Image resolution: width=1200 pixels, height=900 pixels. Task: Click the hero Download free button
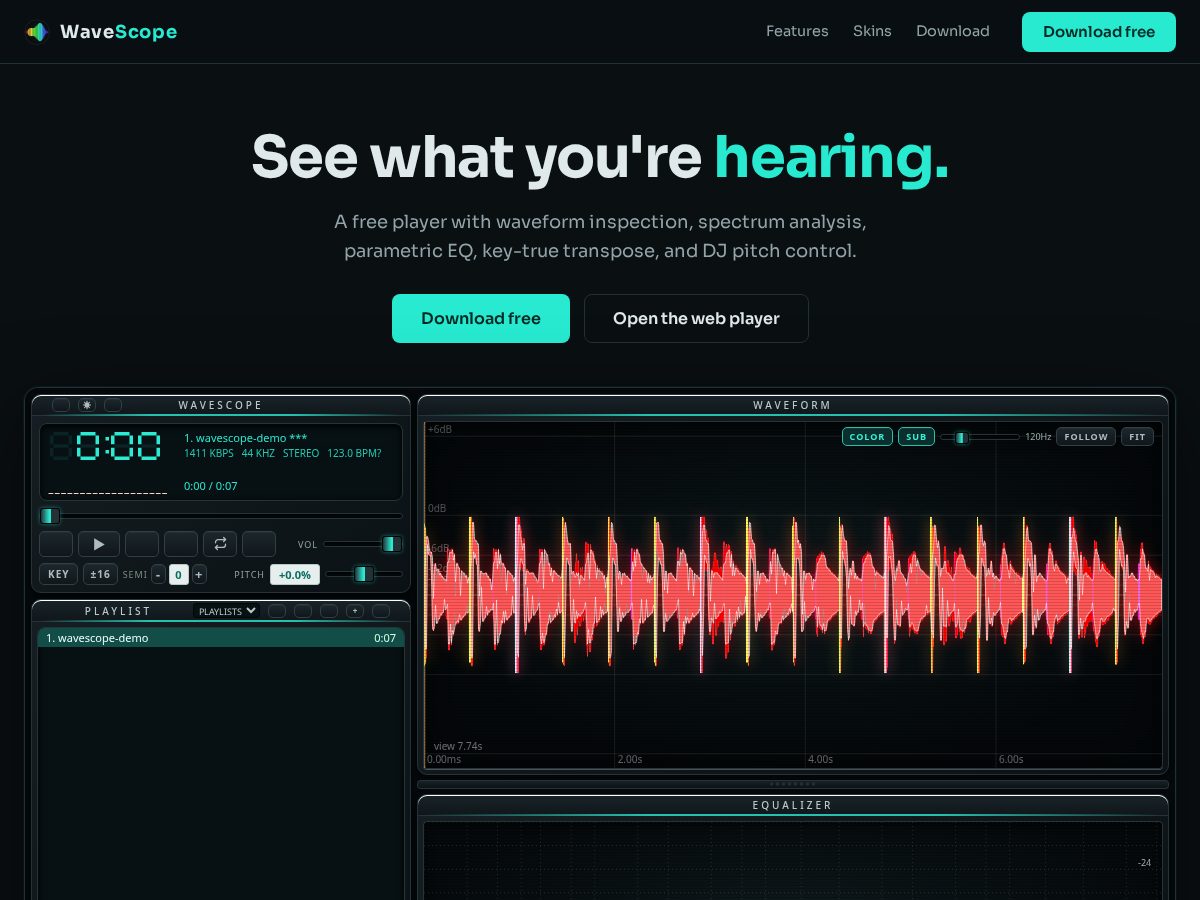click(481, 318)
